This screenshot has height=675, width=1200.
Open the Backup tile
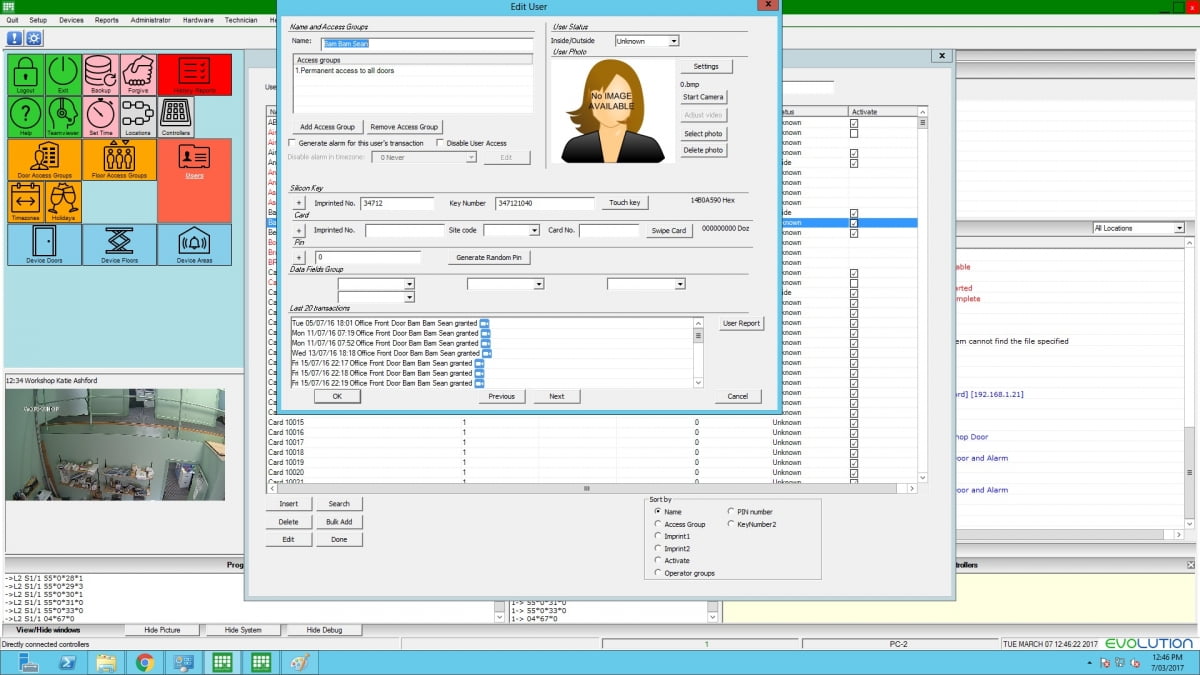(100, 75)
